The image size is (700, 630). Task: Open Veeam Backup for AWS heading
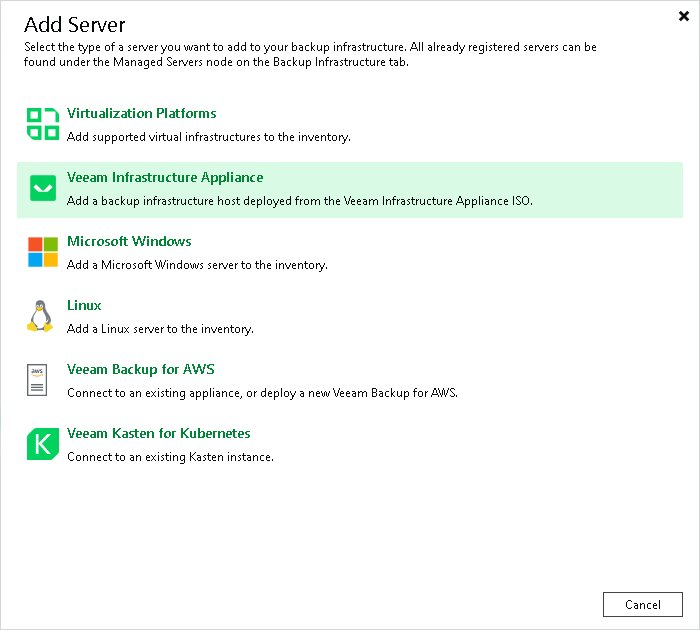pos(141,369)
